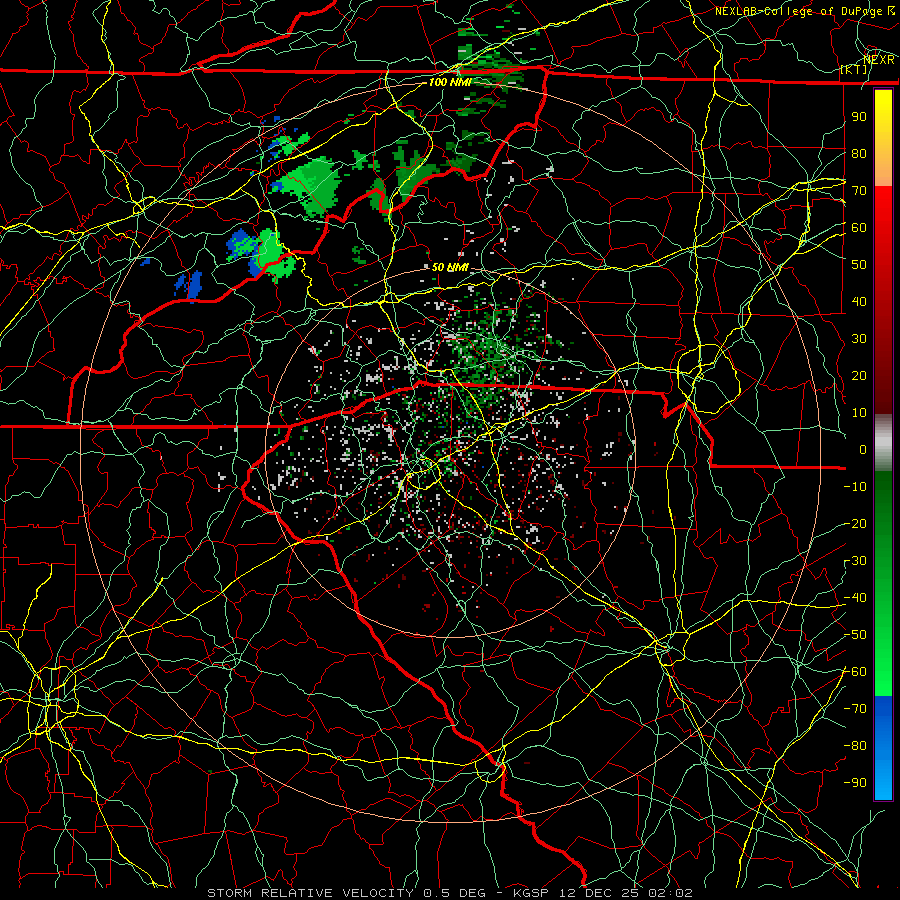Viewport: 900px width, 900px height.
Task: Click the 02:02 timestamp in the caption
Action: coord(670,893)
